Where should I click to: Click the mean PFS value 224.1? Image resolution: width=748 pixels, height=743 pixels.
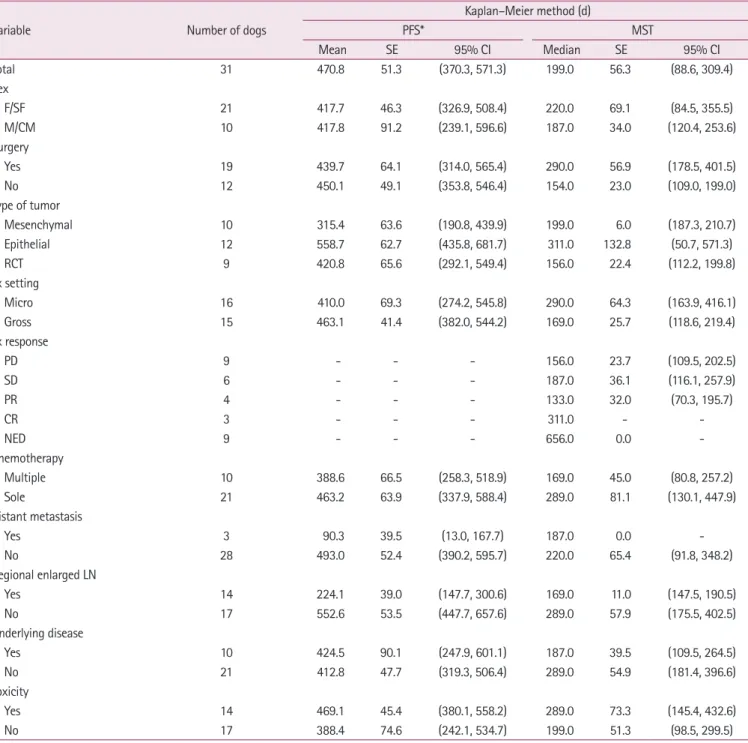point(331,595)
